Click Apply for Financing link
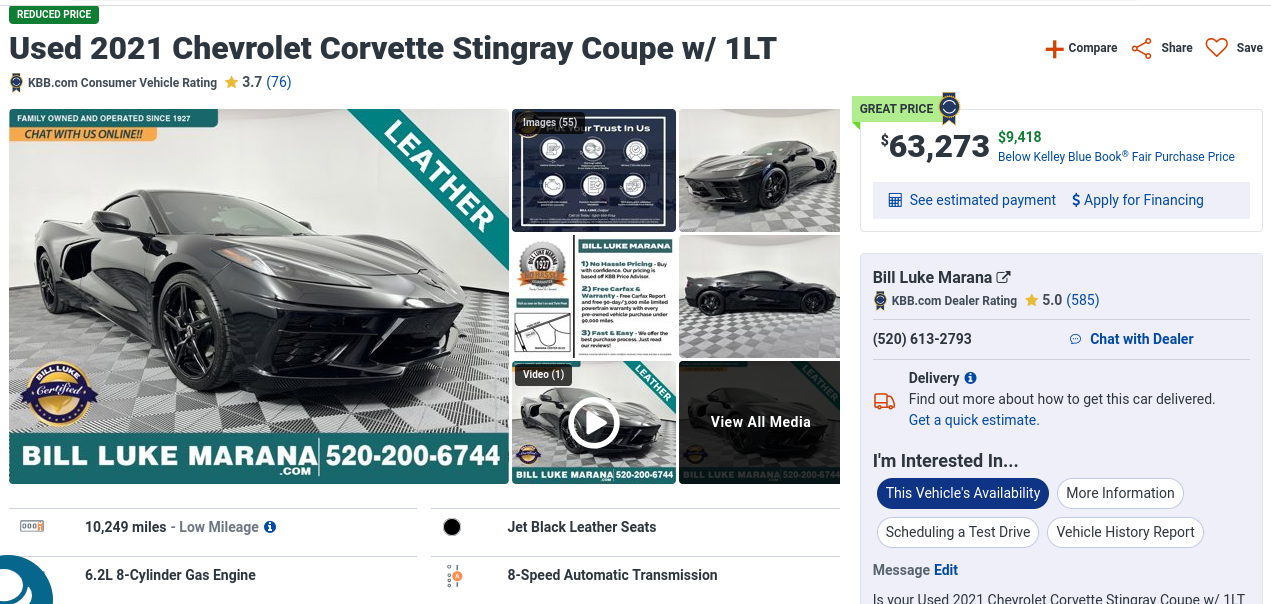This screenshot has width=1271, height=604. [1138, 200]
